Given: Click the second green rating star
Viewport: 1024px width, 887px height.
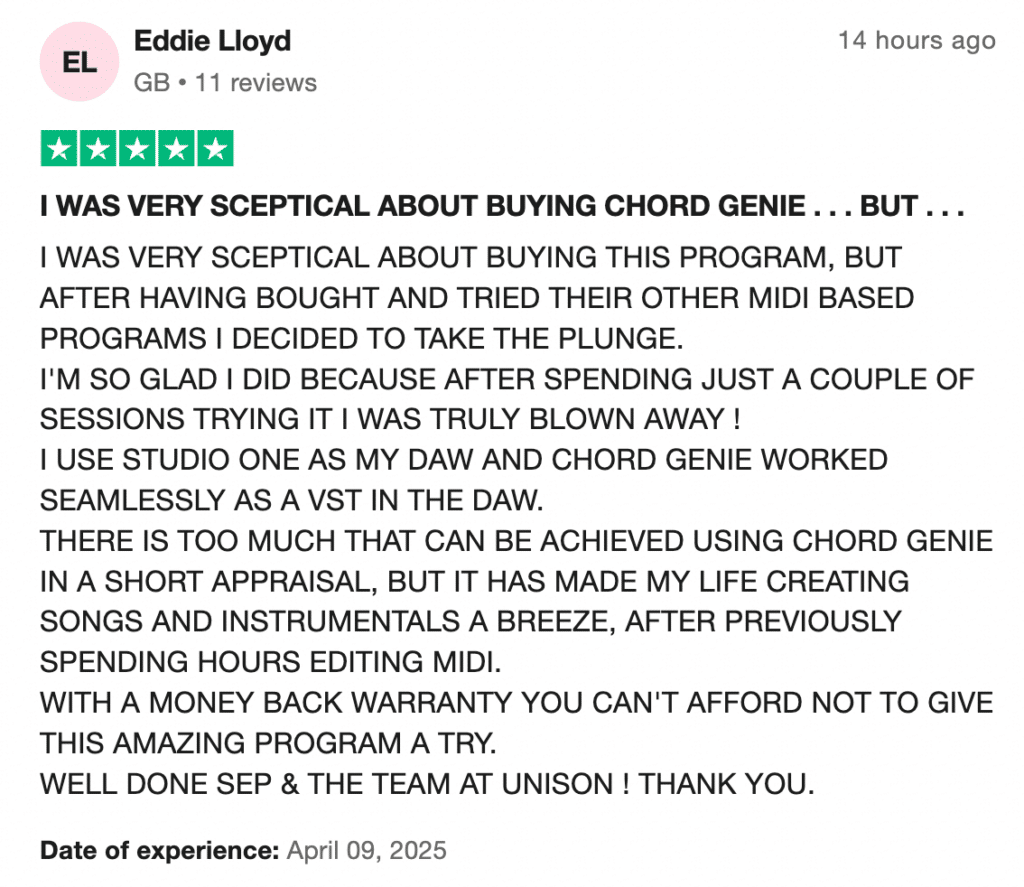Looking at the screenshot, I should click(98, 148).
